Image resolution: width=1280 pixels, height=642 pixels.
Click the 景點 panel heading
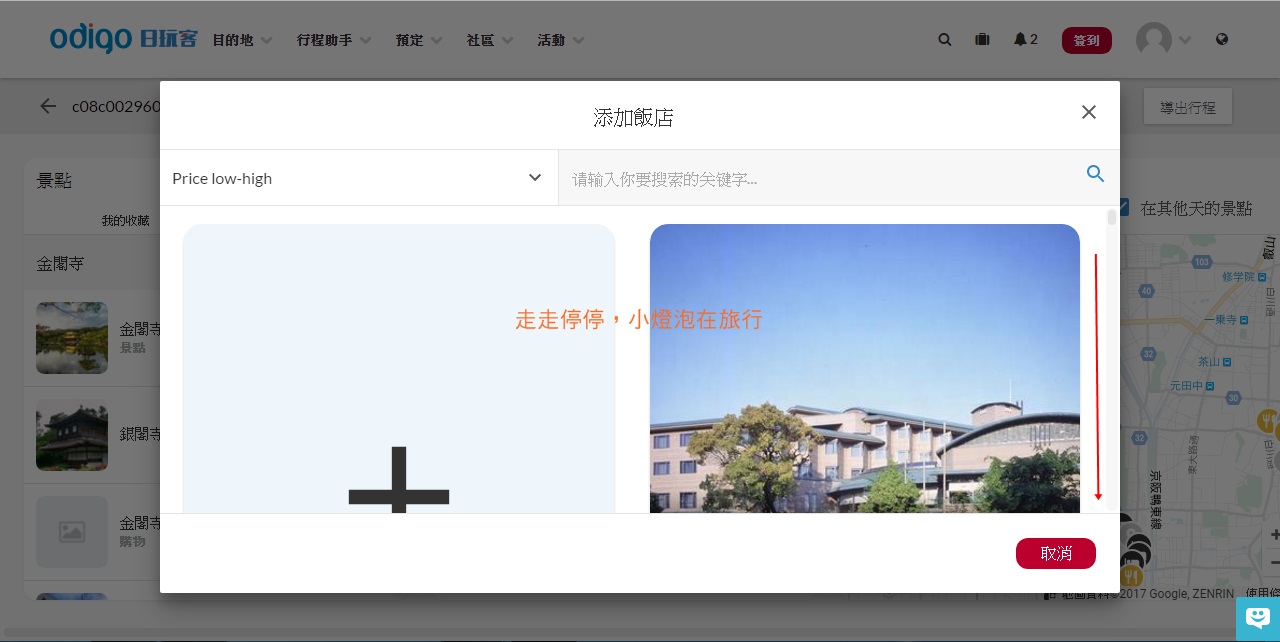[x=55, y=181]
